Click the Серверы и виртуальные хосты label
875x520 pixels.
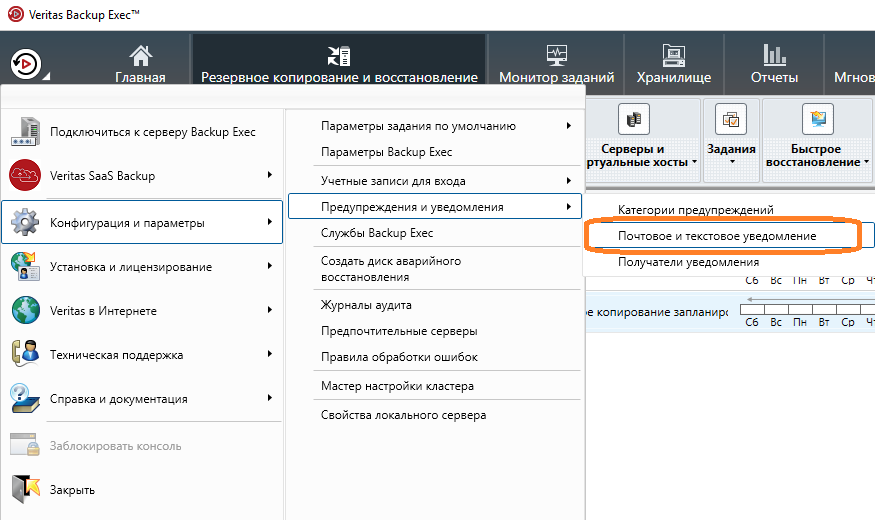click(636, 156)
